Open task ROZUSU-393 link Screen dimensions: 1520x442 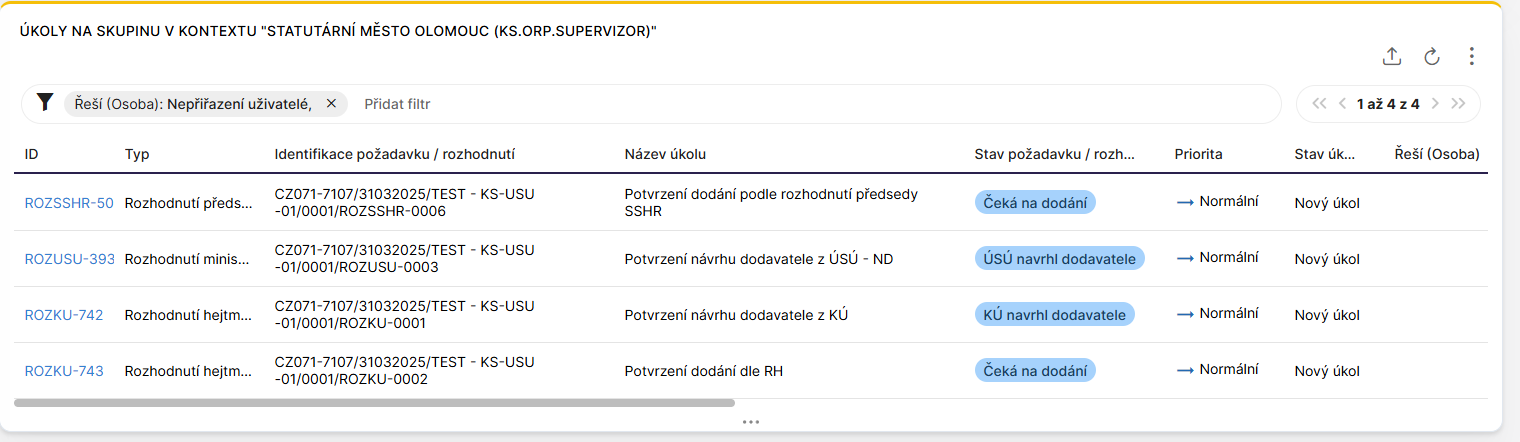pos(69,259)
